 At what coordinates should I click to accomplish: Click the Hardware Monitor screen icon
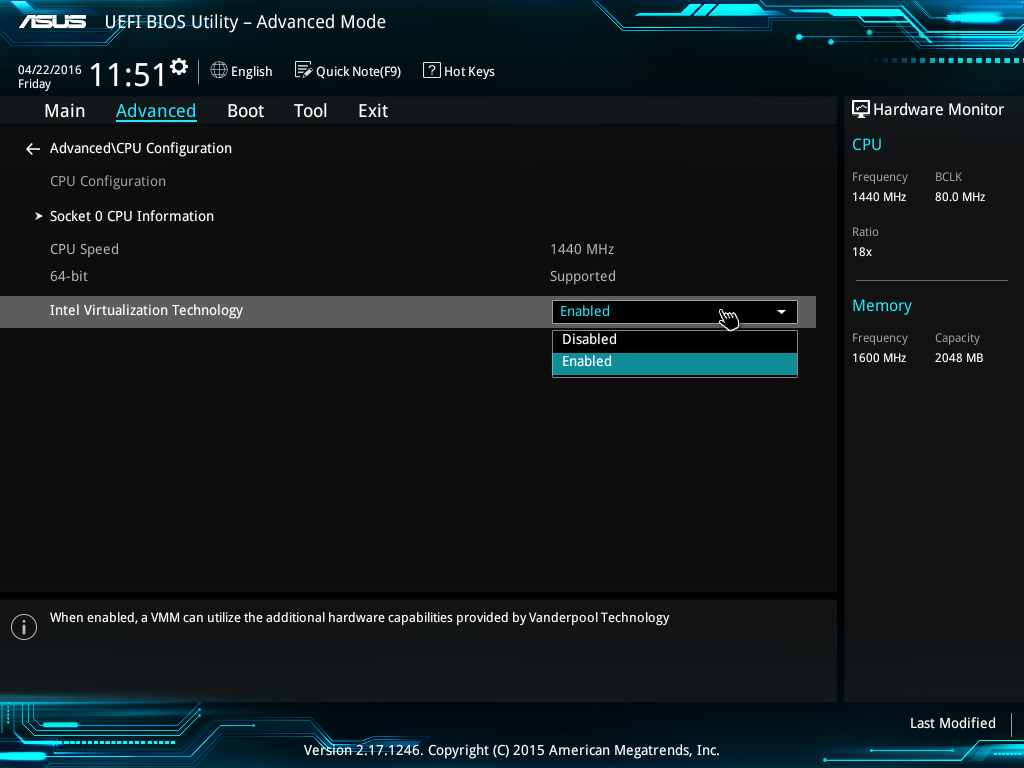(x=861, y=109)
